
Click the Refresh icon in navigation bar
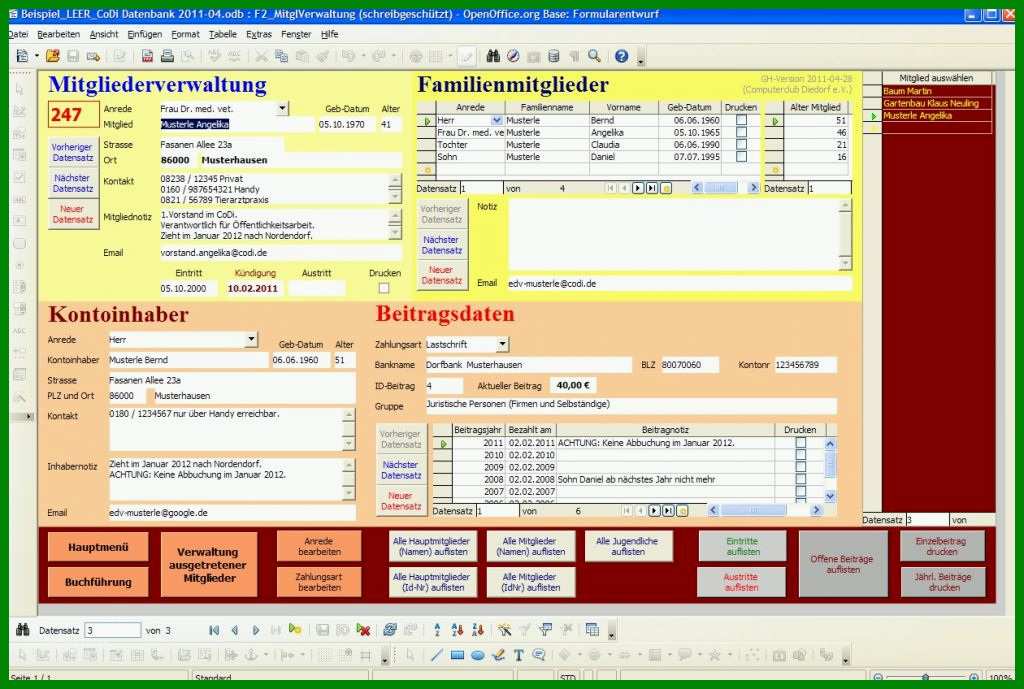point(390,630)
